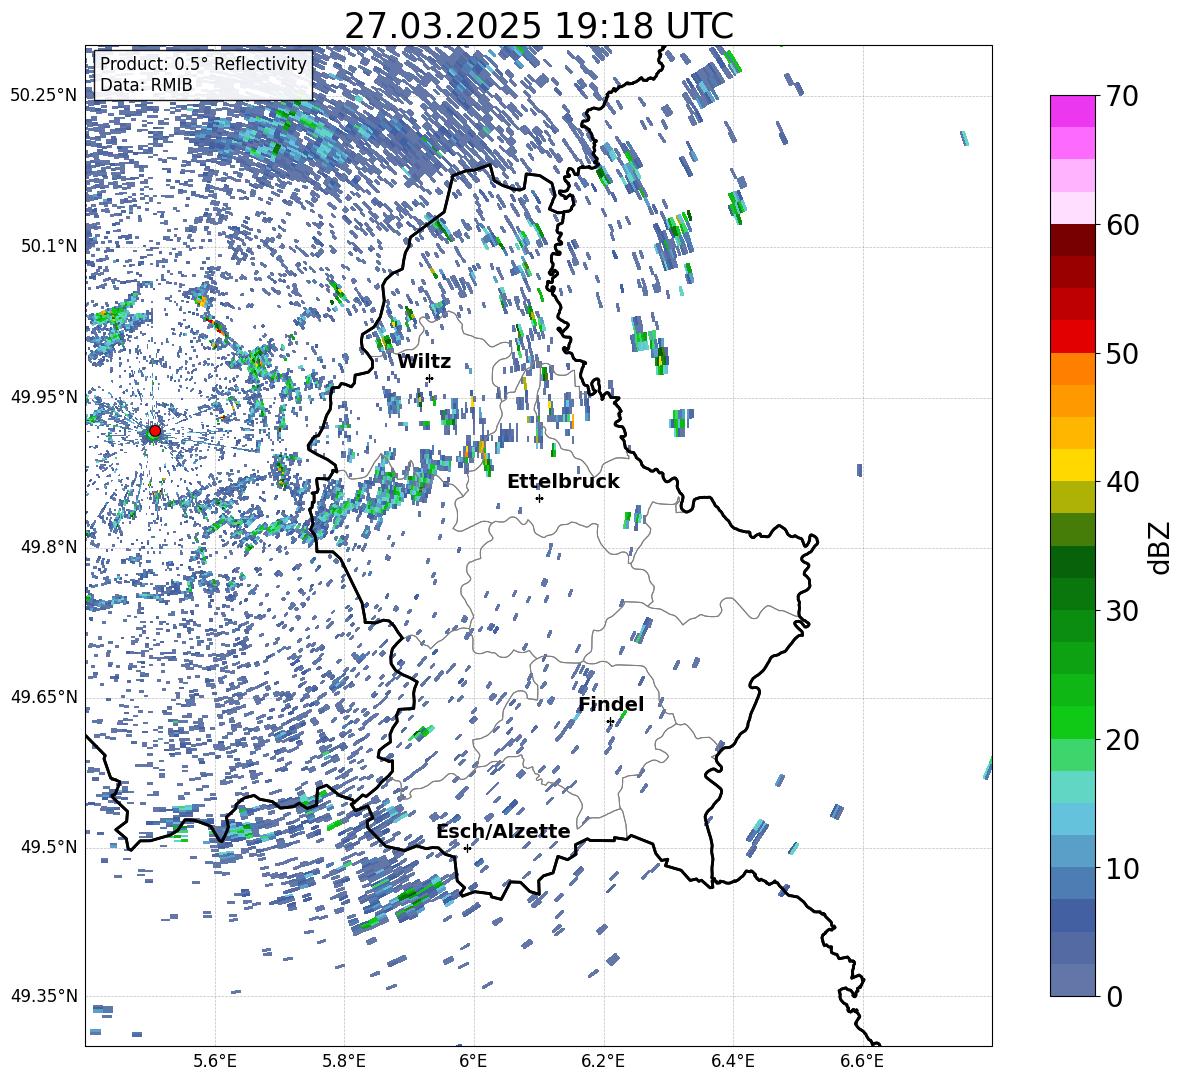Click the Esch/Alzette city label

(503, 831)
